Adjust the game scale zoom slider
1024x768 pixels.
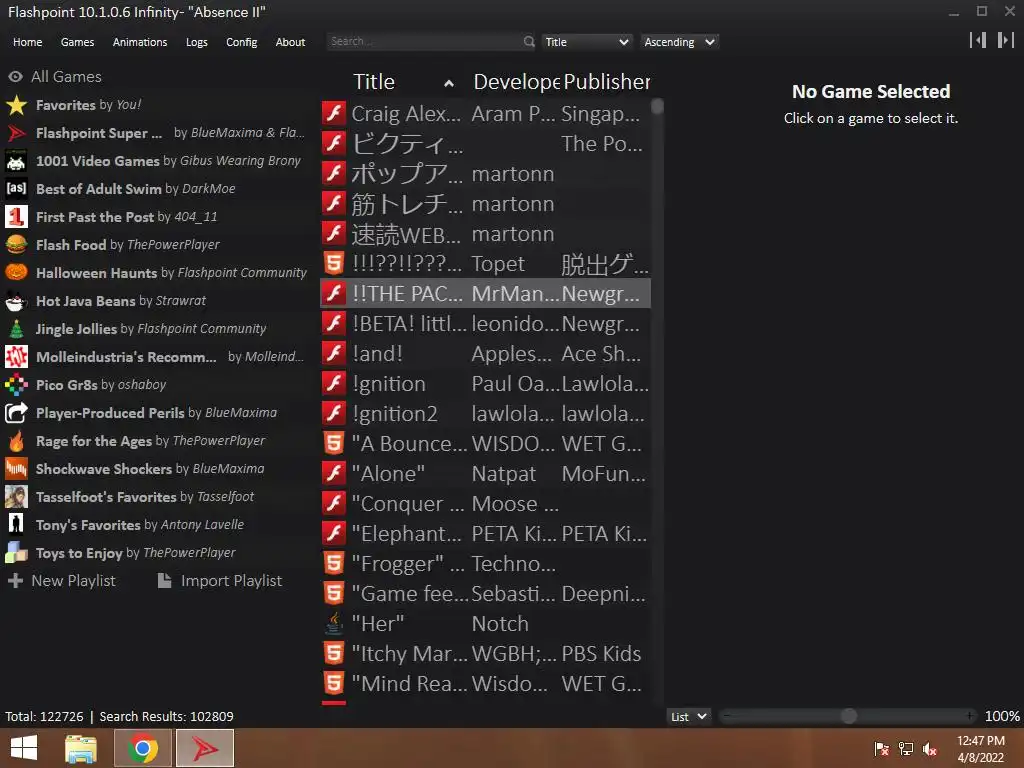pyautogui.click(x=848, y=716)
